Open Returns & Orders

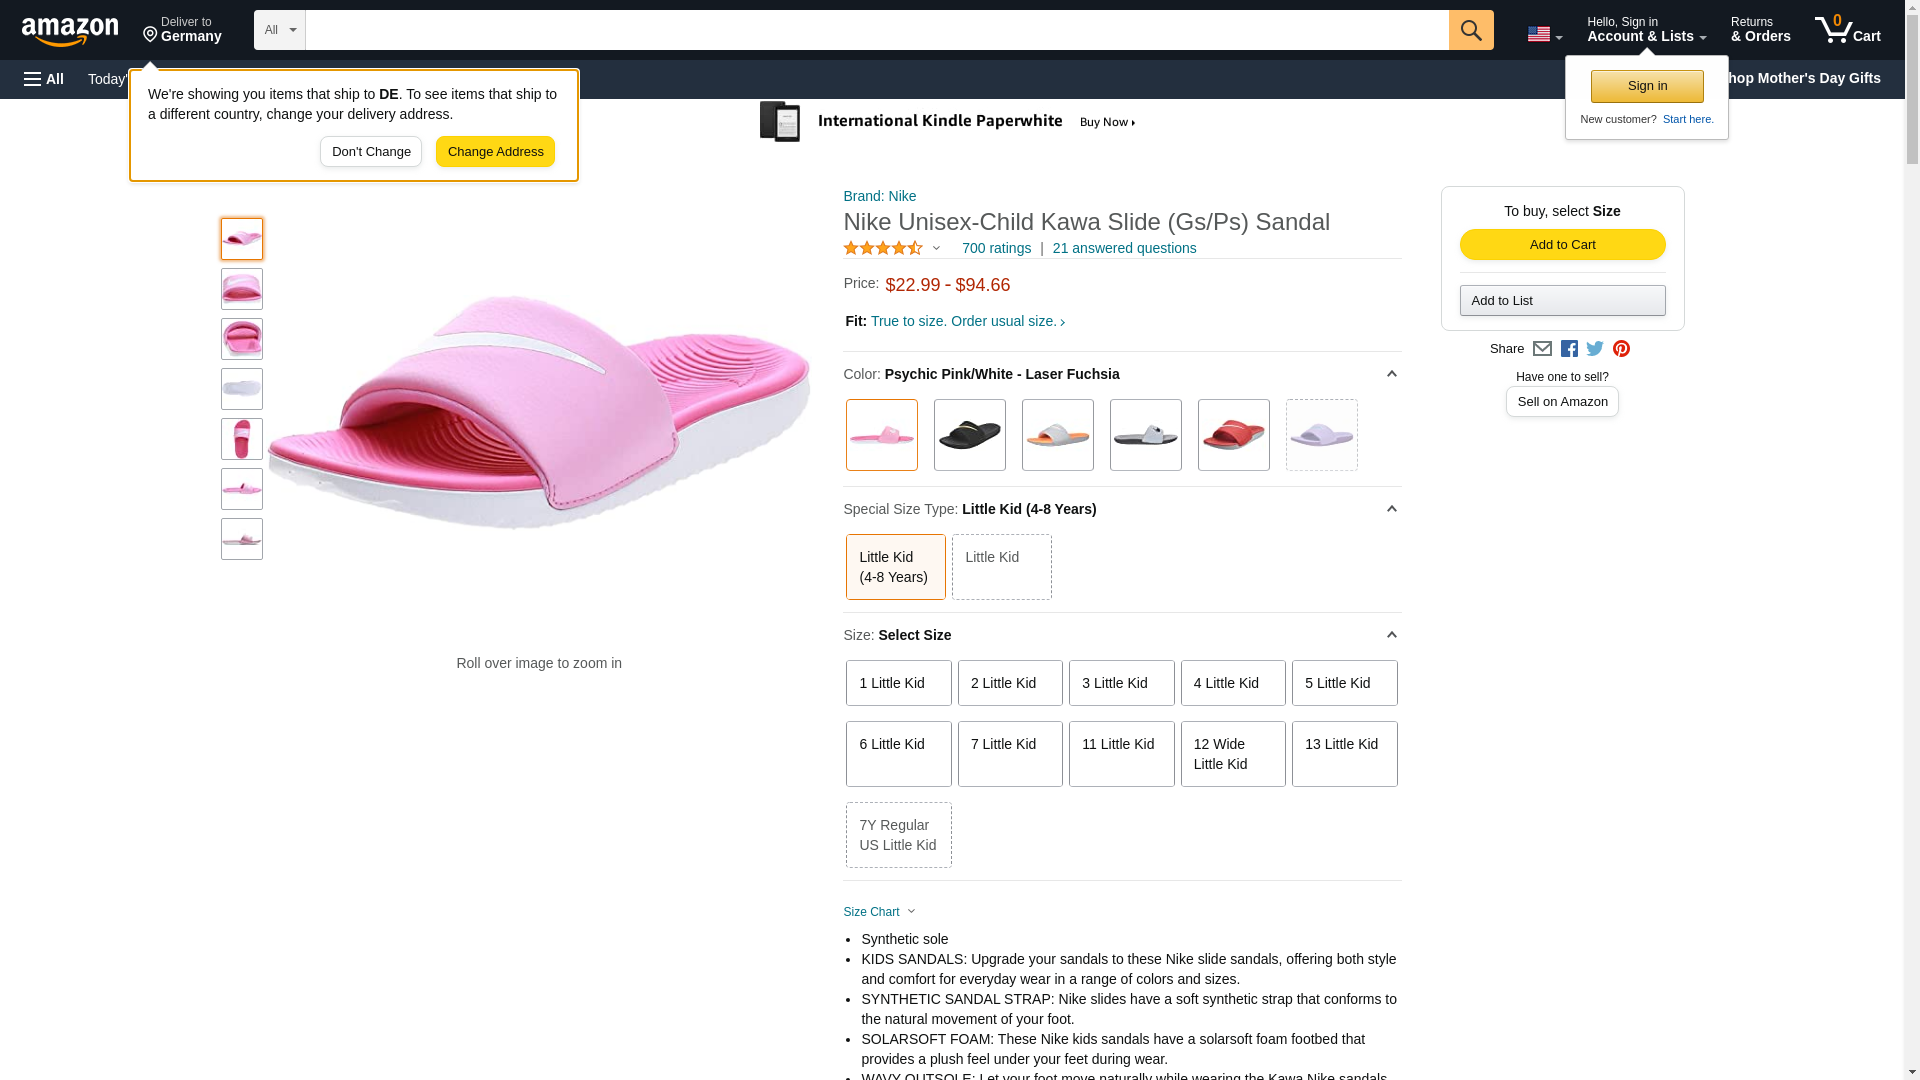click(1760, 30)
